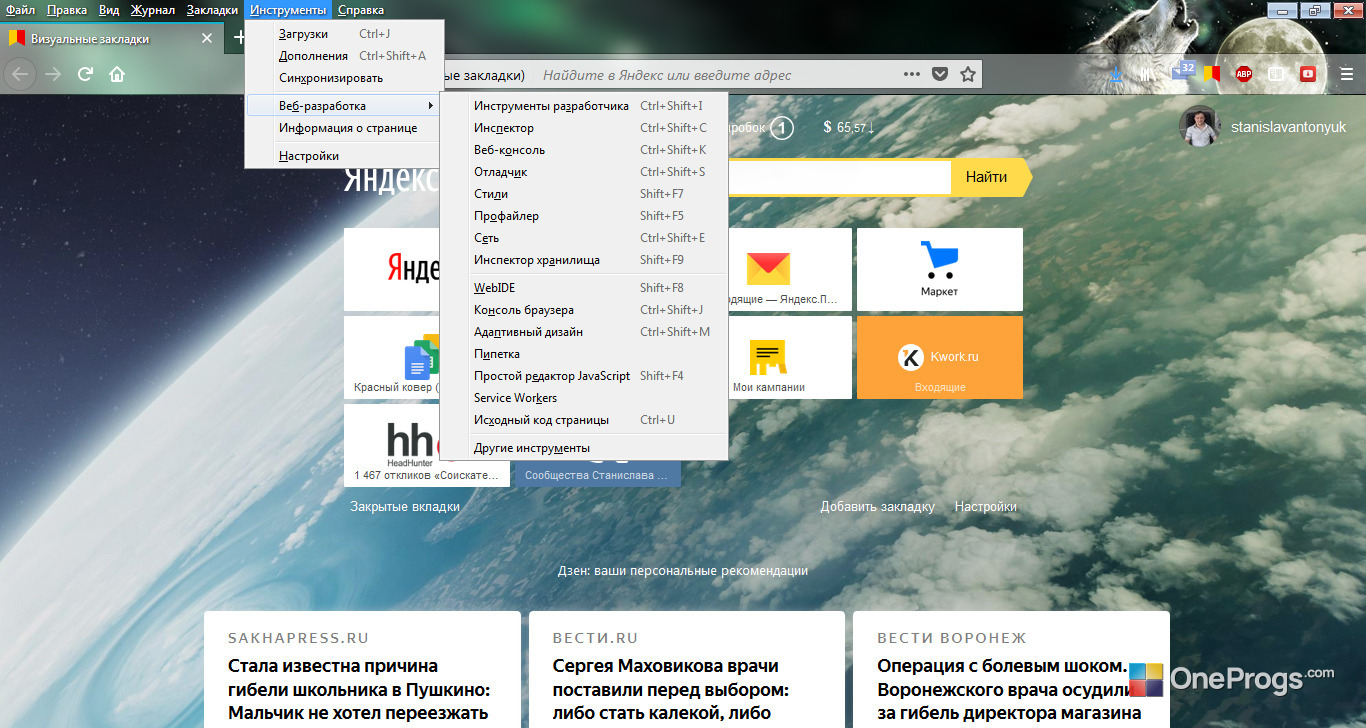Select Синхронизировать in the menu

(x=342, y=78)
